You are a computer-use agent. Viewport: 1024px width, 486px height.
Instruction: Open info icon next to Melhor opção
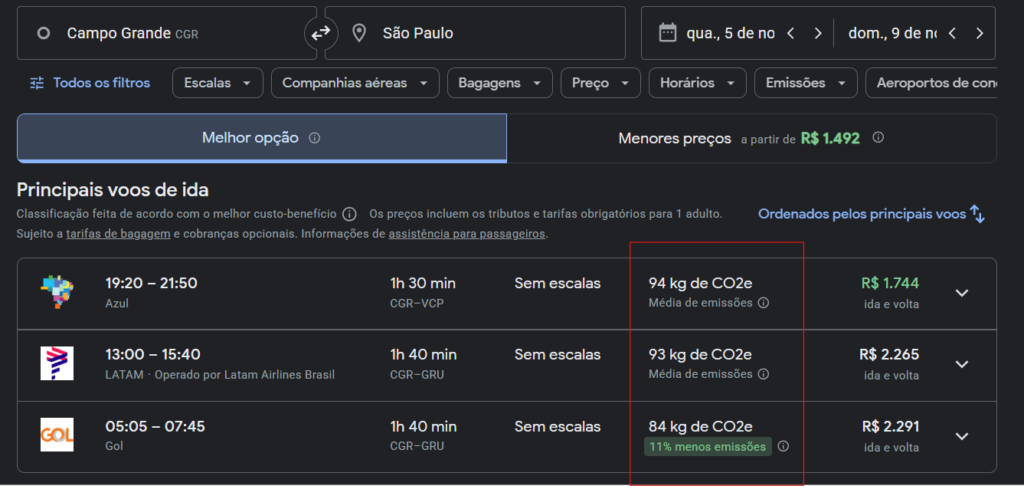pos(314,138)
